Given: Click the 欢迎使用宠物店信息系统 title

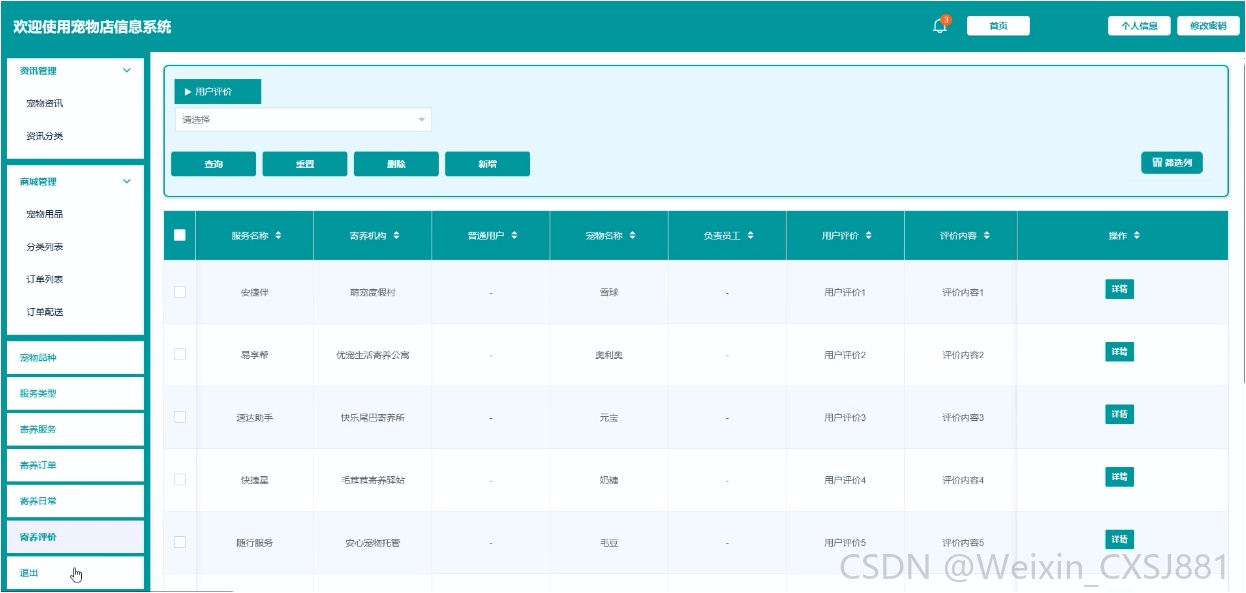Looking at the screenshot, I should tap(92, 27).
